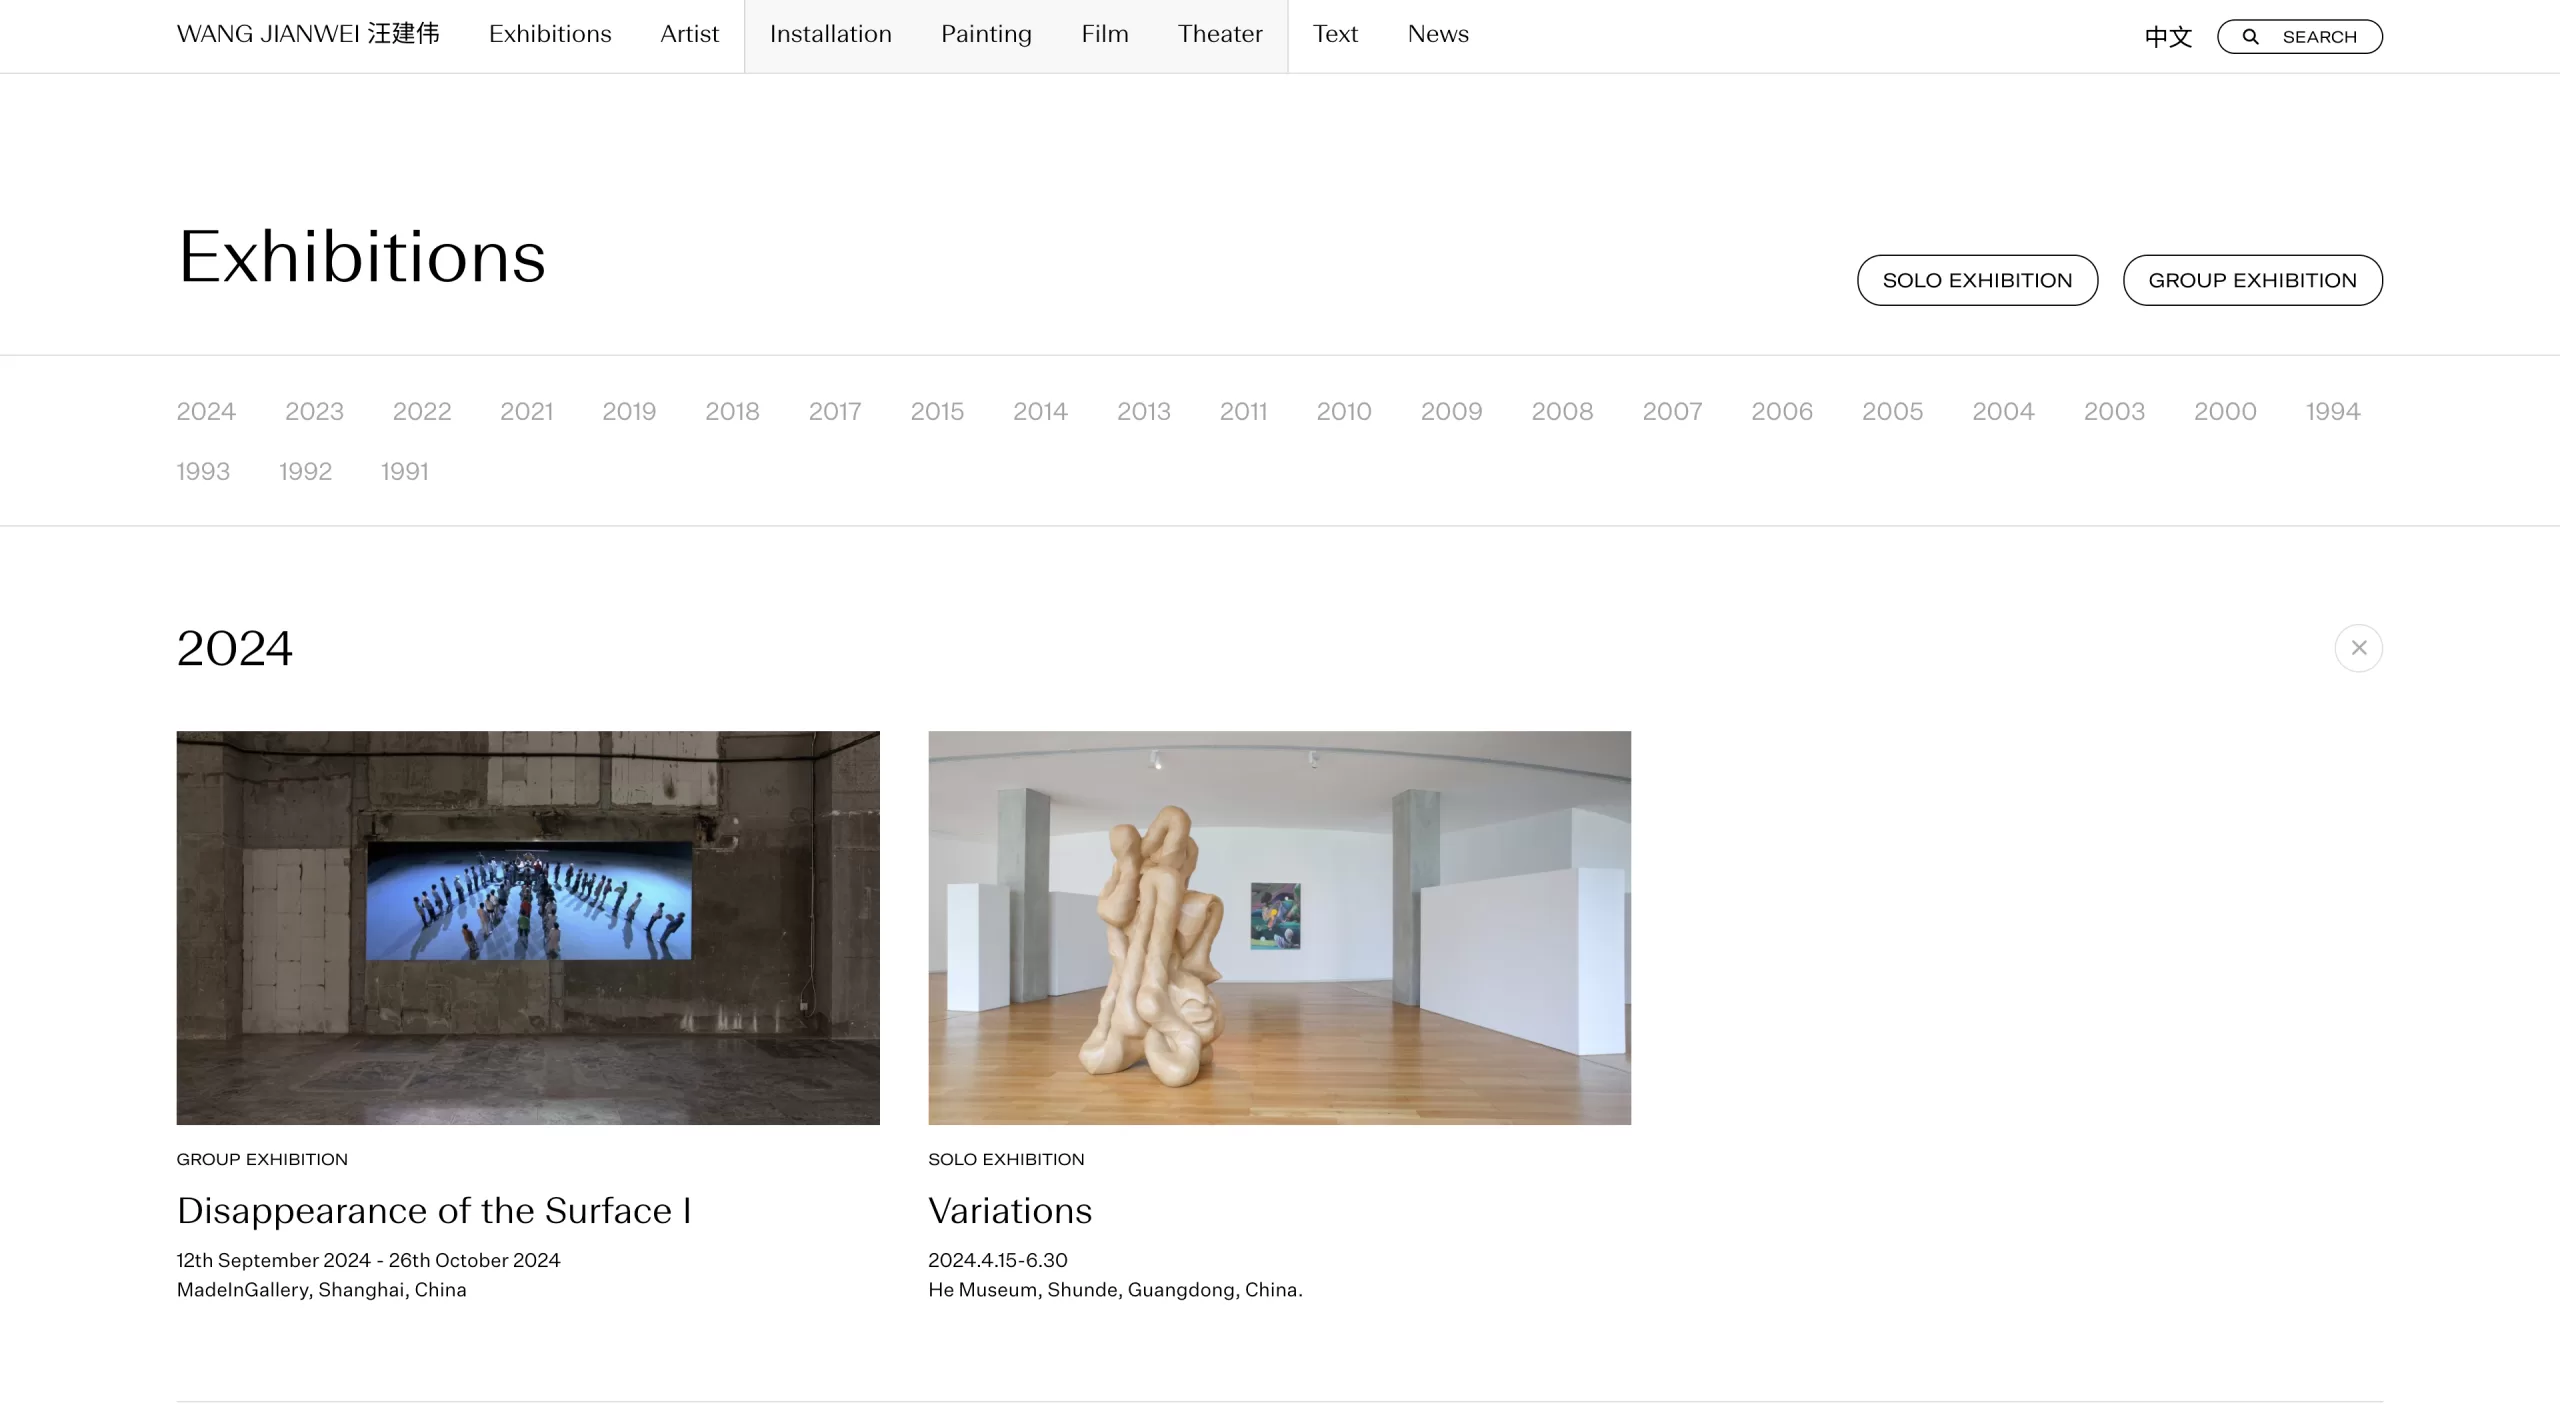The image size is (2560, 1409).
Task: Go to Exhibitions in the nav bar
Action: pyautogui.click(x=550, y=34)
